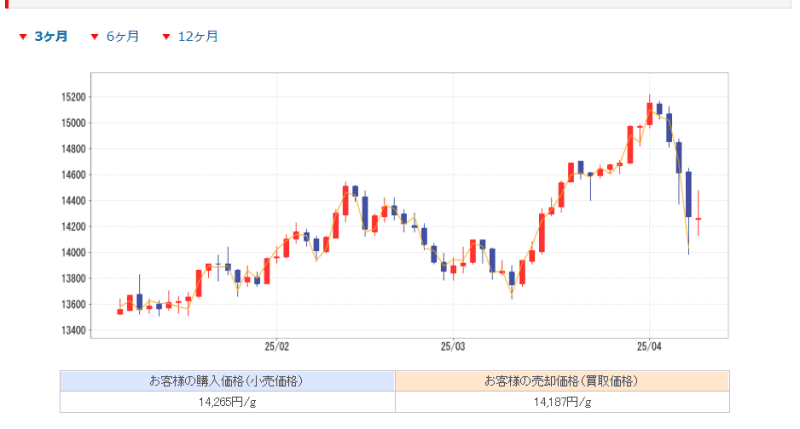Click the last red candlestick on the chart
The width and height of the screenshot is (800, 429).
(x=698, y=218)
